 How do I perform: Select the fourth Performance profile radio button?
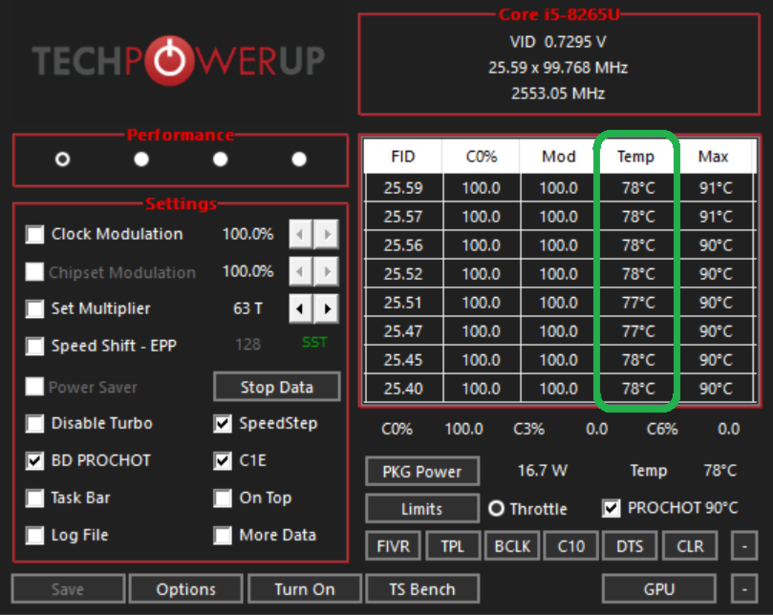point(299,159)
